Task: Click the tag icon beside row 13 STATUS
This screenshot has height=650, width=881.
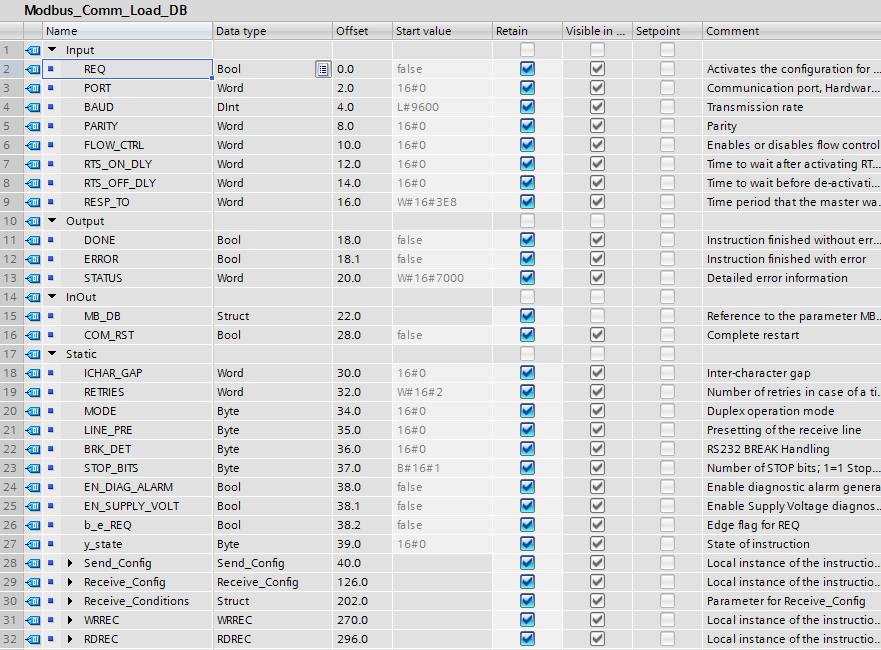Action: (x=32, y=278)
